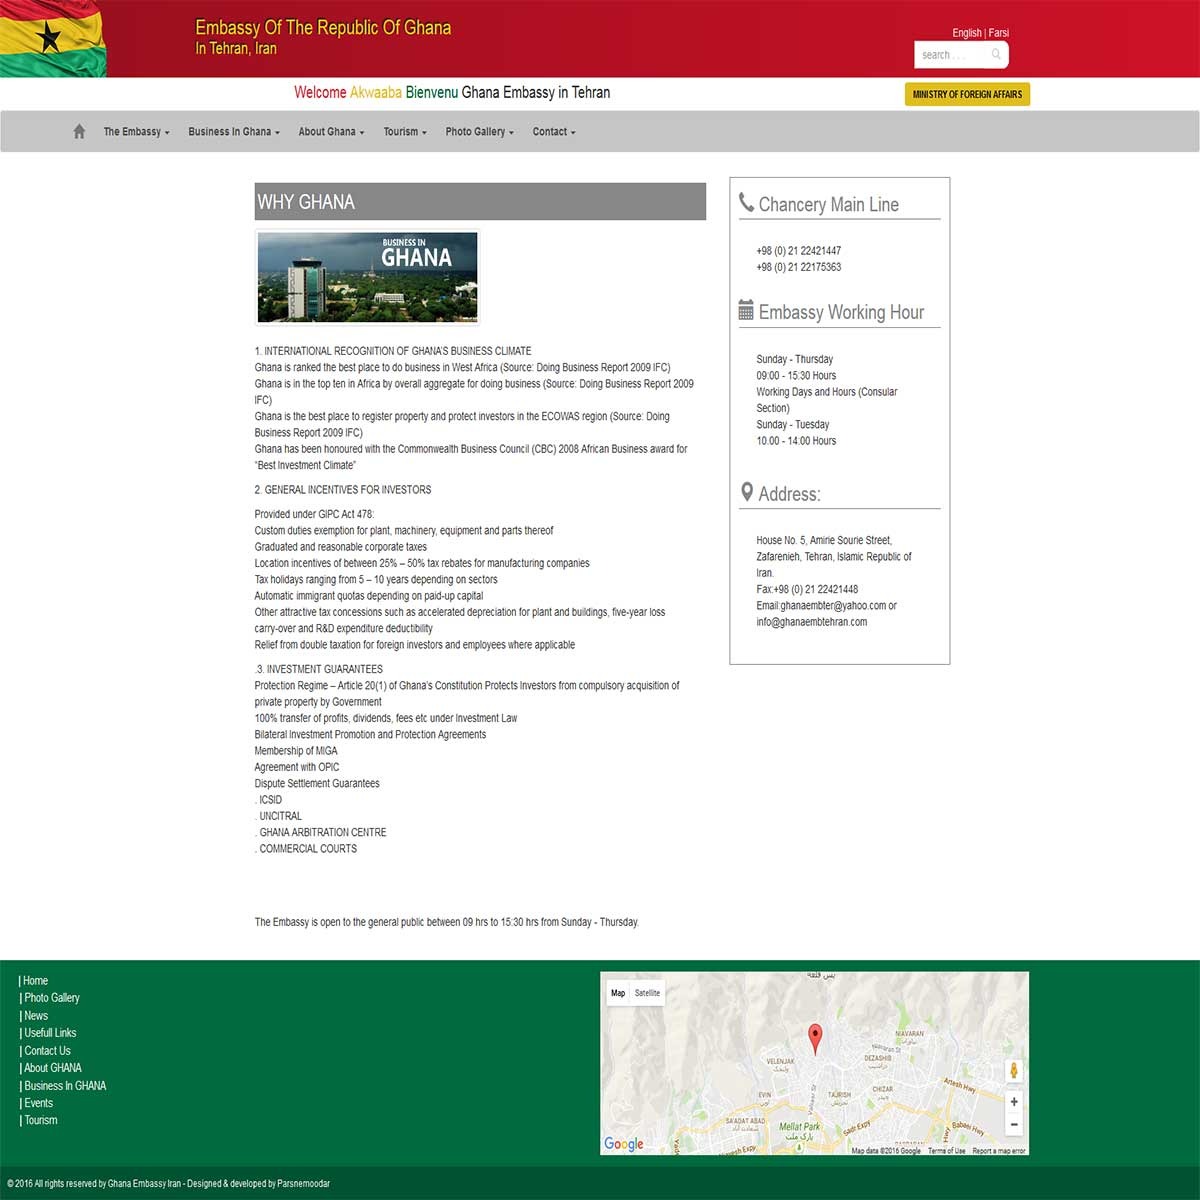Expand the Tourism dropdown menu

tap(404, 132)
